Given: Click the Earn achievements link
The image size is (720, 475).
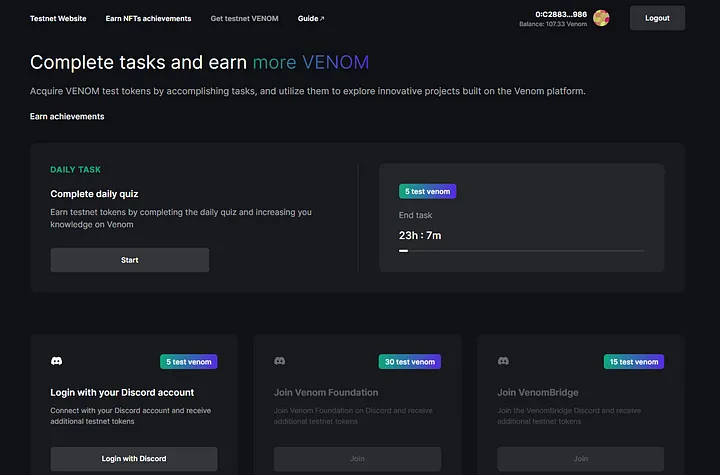Looking at the screenshot, I should (67, 116).
